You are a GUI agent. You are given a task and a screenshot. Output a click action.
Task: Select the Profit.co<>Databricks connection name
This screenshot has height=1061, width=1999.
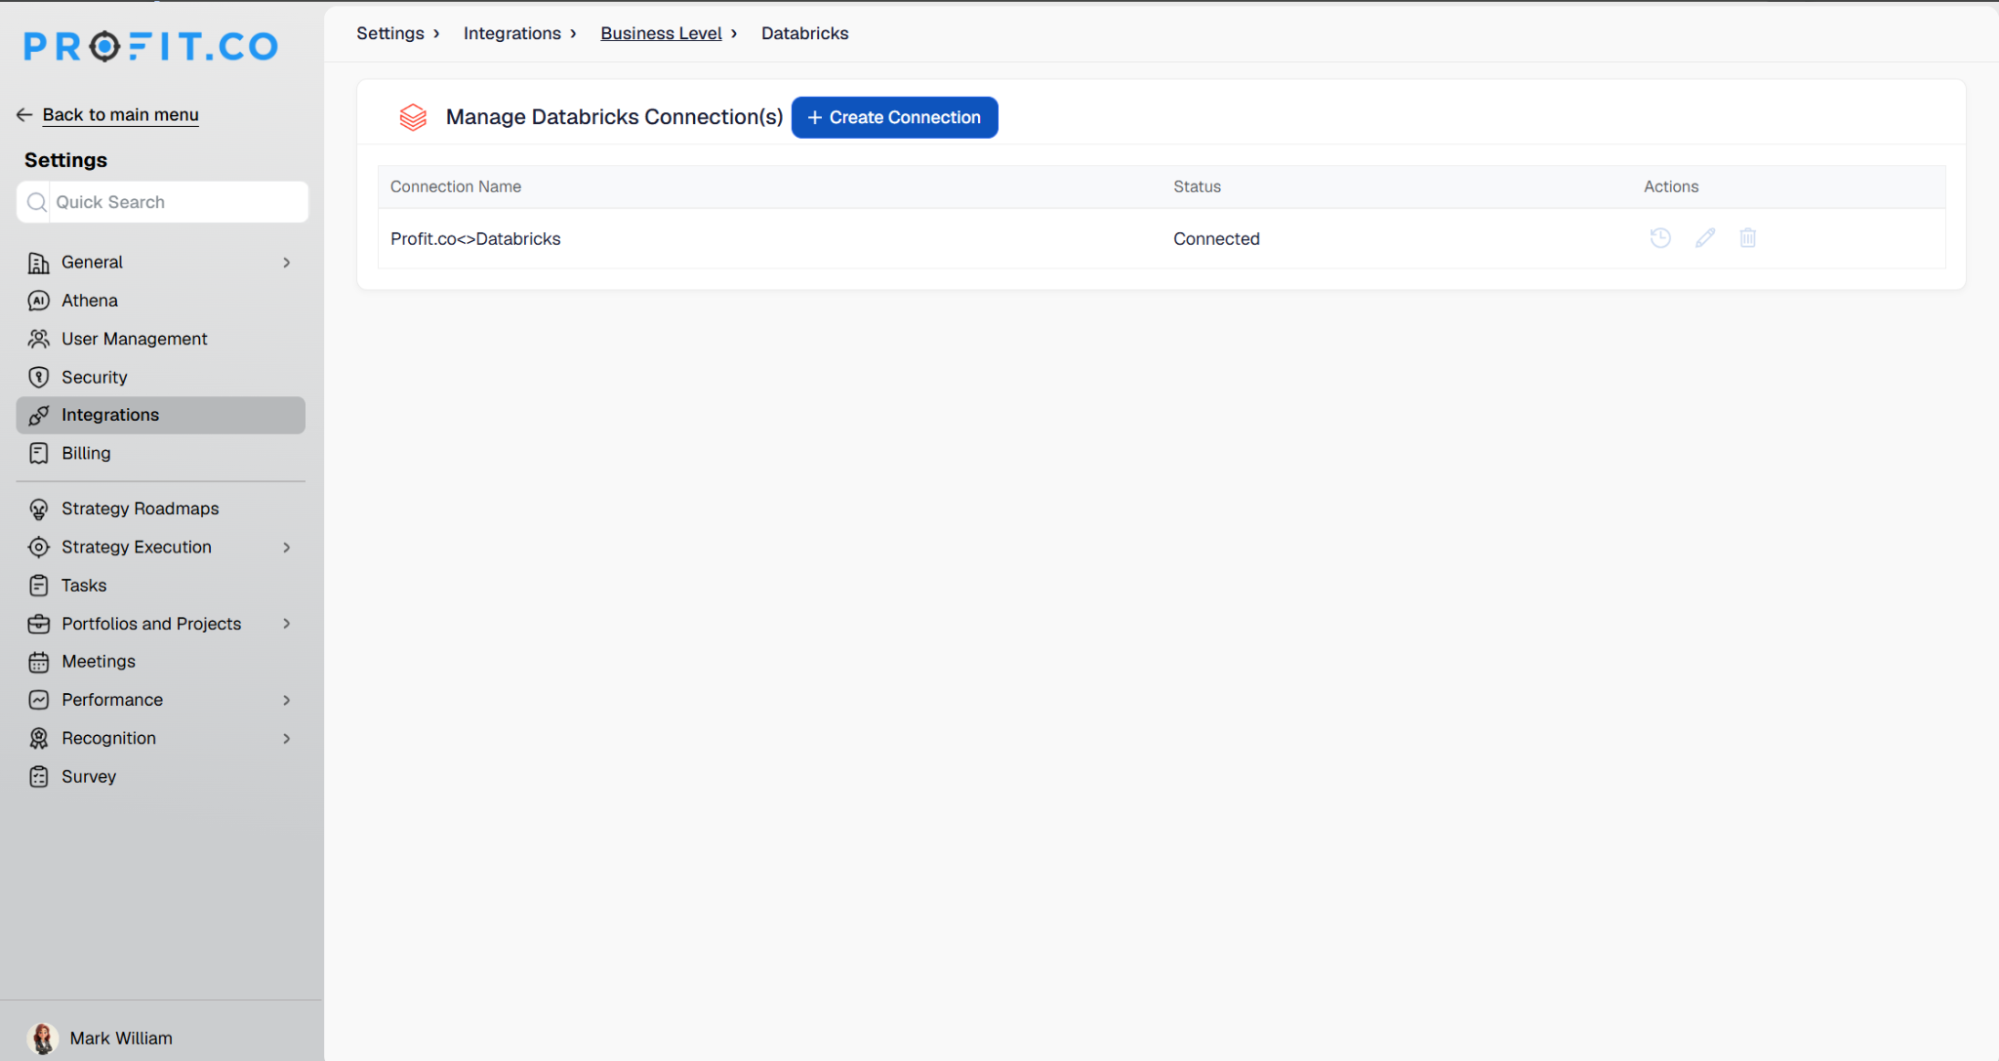tap(475, 239)
